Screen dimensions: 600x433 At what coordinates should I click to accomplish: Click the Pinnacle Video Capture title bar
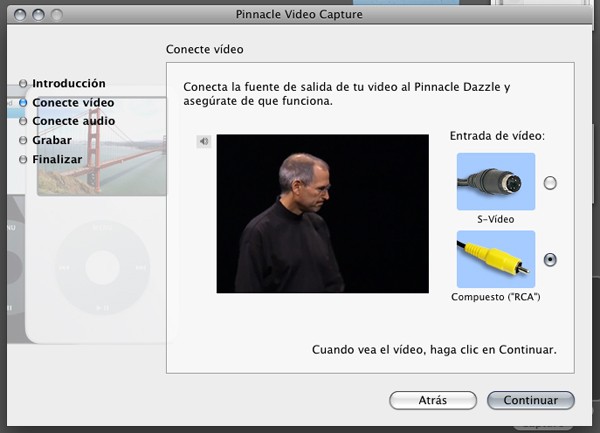(x=299, y=14)
